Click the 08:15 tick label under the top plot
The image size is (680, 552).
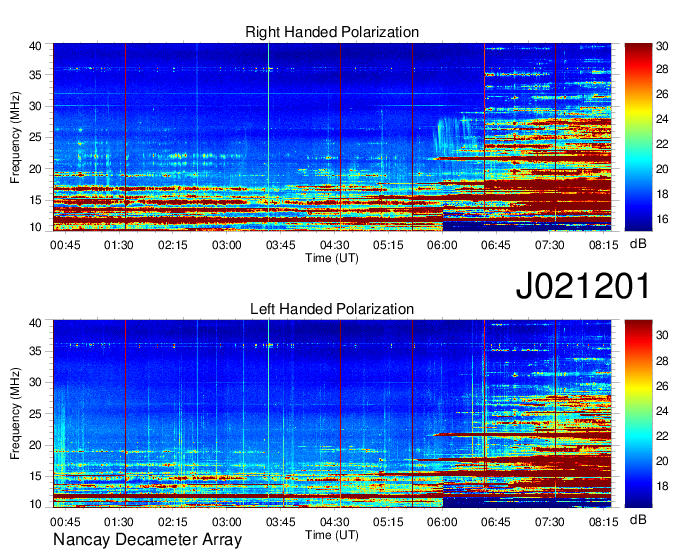(x=604, y=245)
